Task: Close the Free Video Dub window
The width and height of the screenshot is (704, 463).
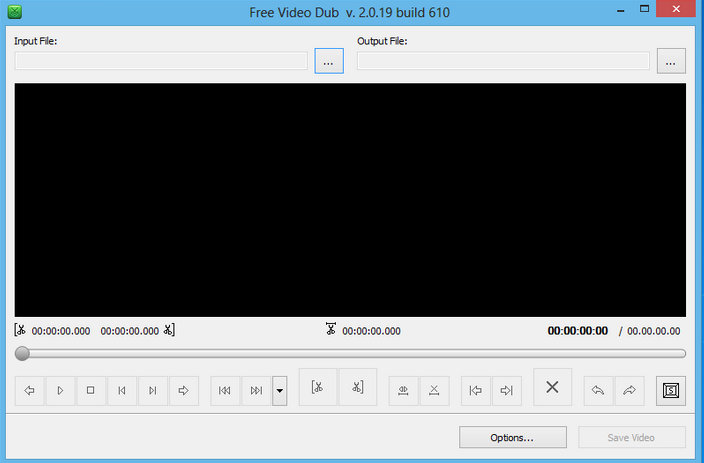Action: (676, 9)
